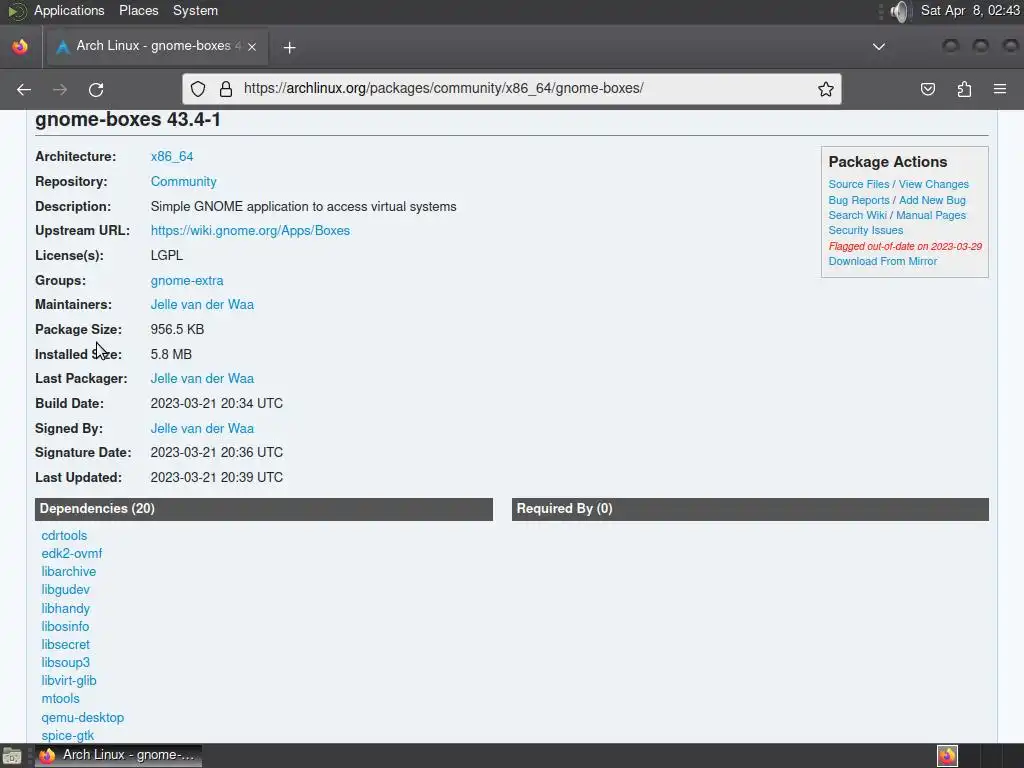
Task: Open the Source Files link
Action: point(859,185)
